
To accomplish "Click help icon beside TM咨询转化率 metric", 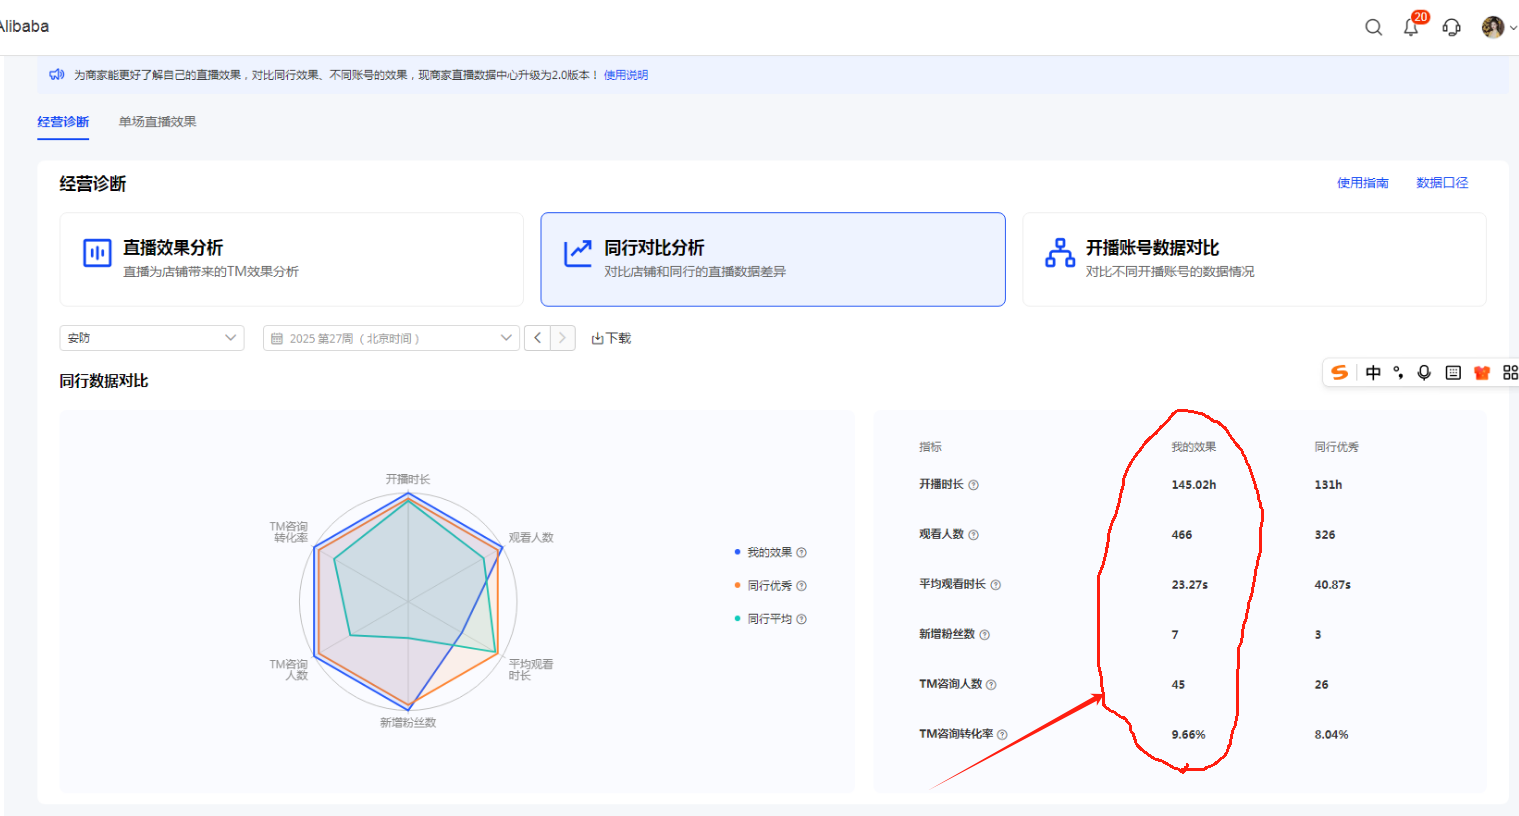I will [1002, 735].
